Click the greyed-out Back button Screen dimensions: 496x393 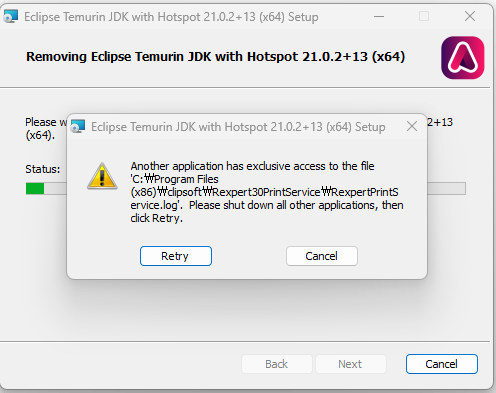(x=277, y=364)
